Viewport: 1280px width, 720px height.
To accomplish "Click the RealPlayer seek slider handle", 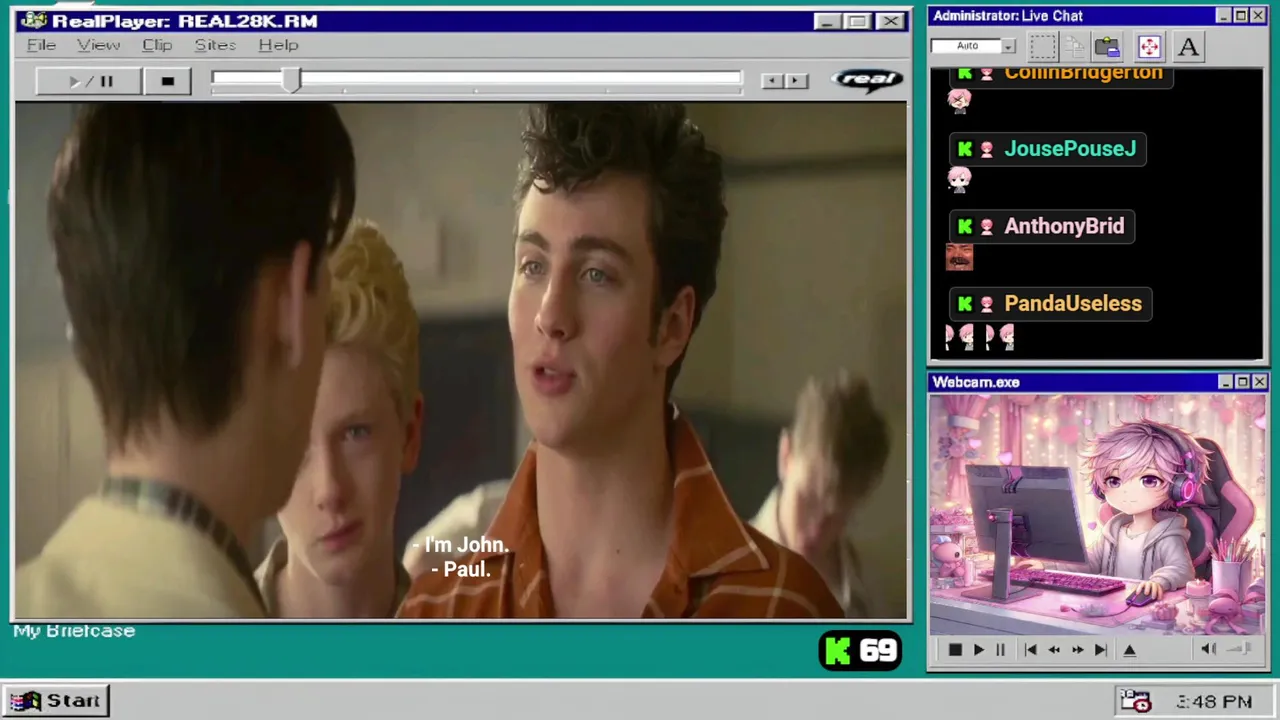I will pos(290,81).
